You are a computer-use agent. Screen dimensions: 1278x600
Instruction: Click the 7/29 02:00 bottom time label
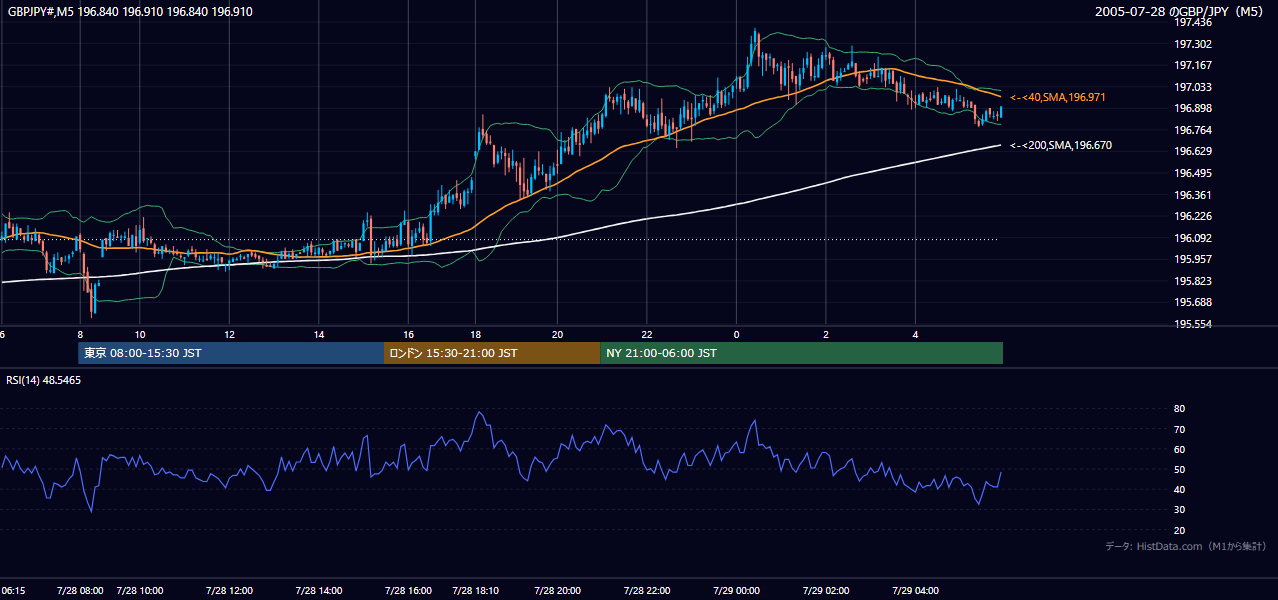[826, 591]
